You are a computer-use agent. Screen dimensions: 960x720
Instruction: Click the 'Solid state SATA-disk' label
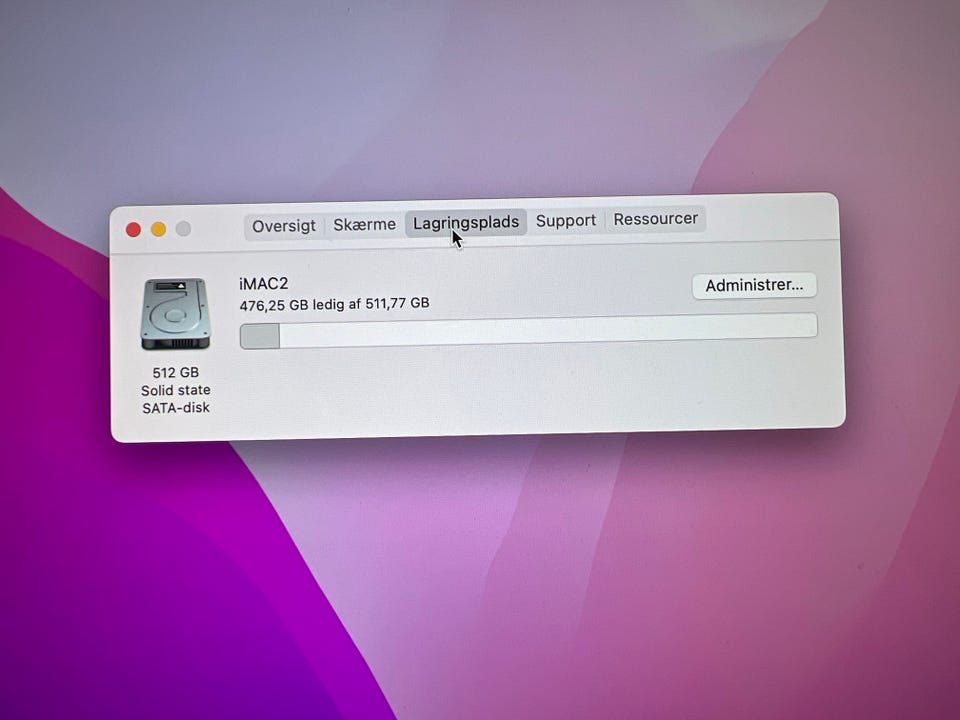[x=176, y=399]
